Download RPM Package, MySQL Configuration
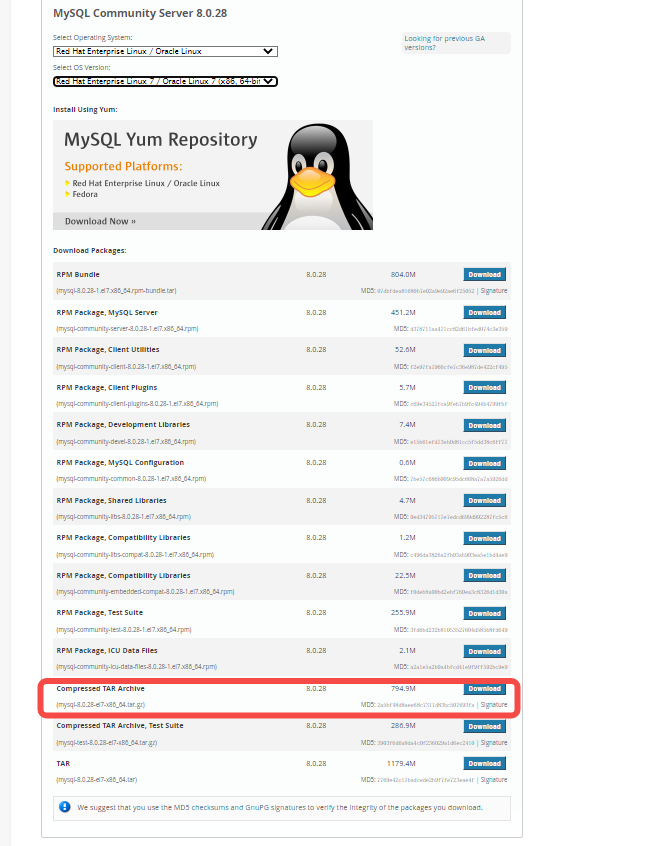Screen dimensions: 655x846 click(x=485, y=463)
